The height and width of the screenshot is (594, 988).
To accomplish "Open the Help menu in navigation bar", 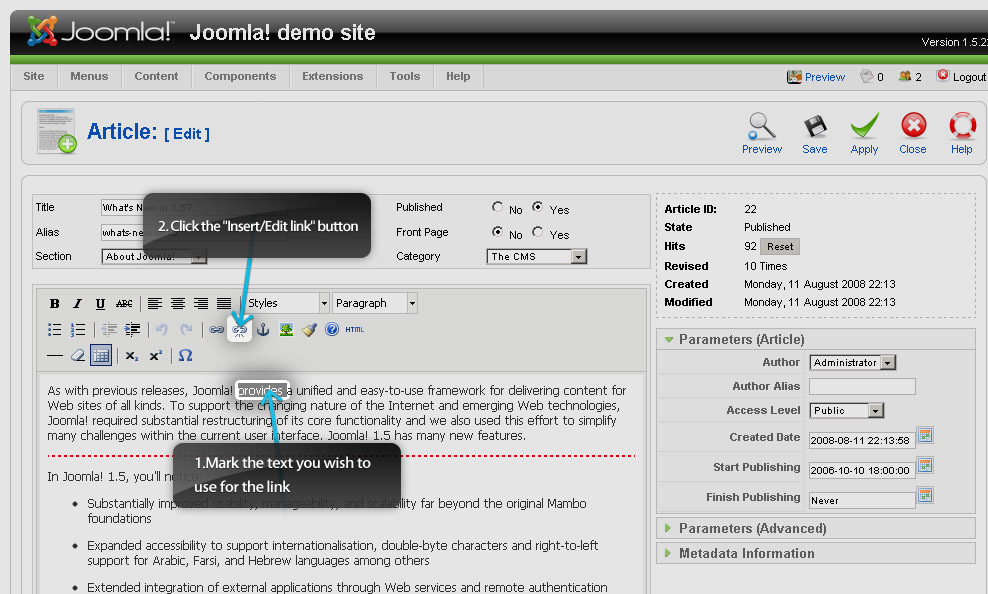I will click(458, 76).
